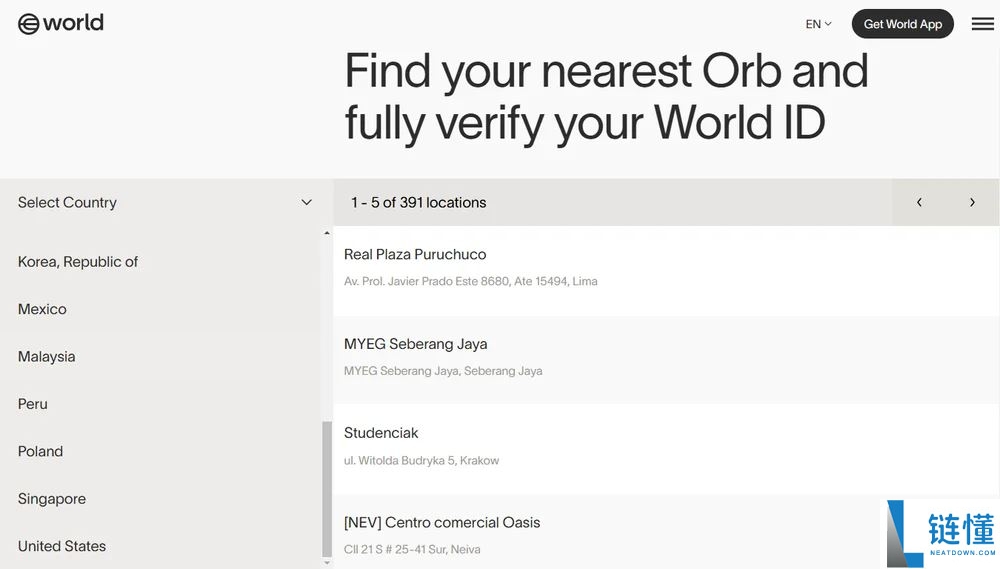Viewport: 1000px width, 569px height.
Task: Click the country list scroll-up arrow
Action: click(327, 233)
